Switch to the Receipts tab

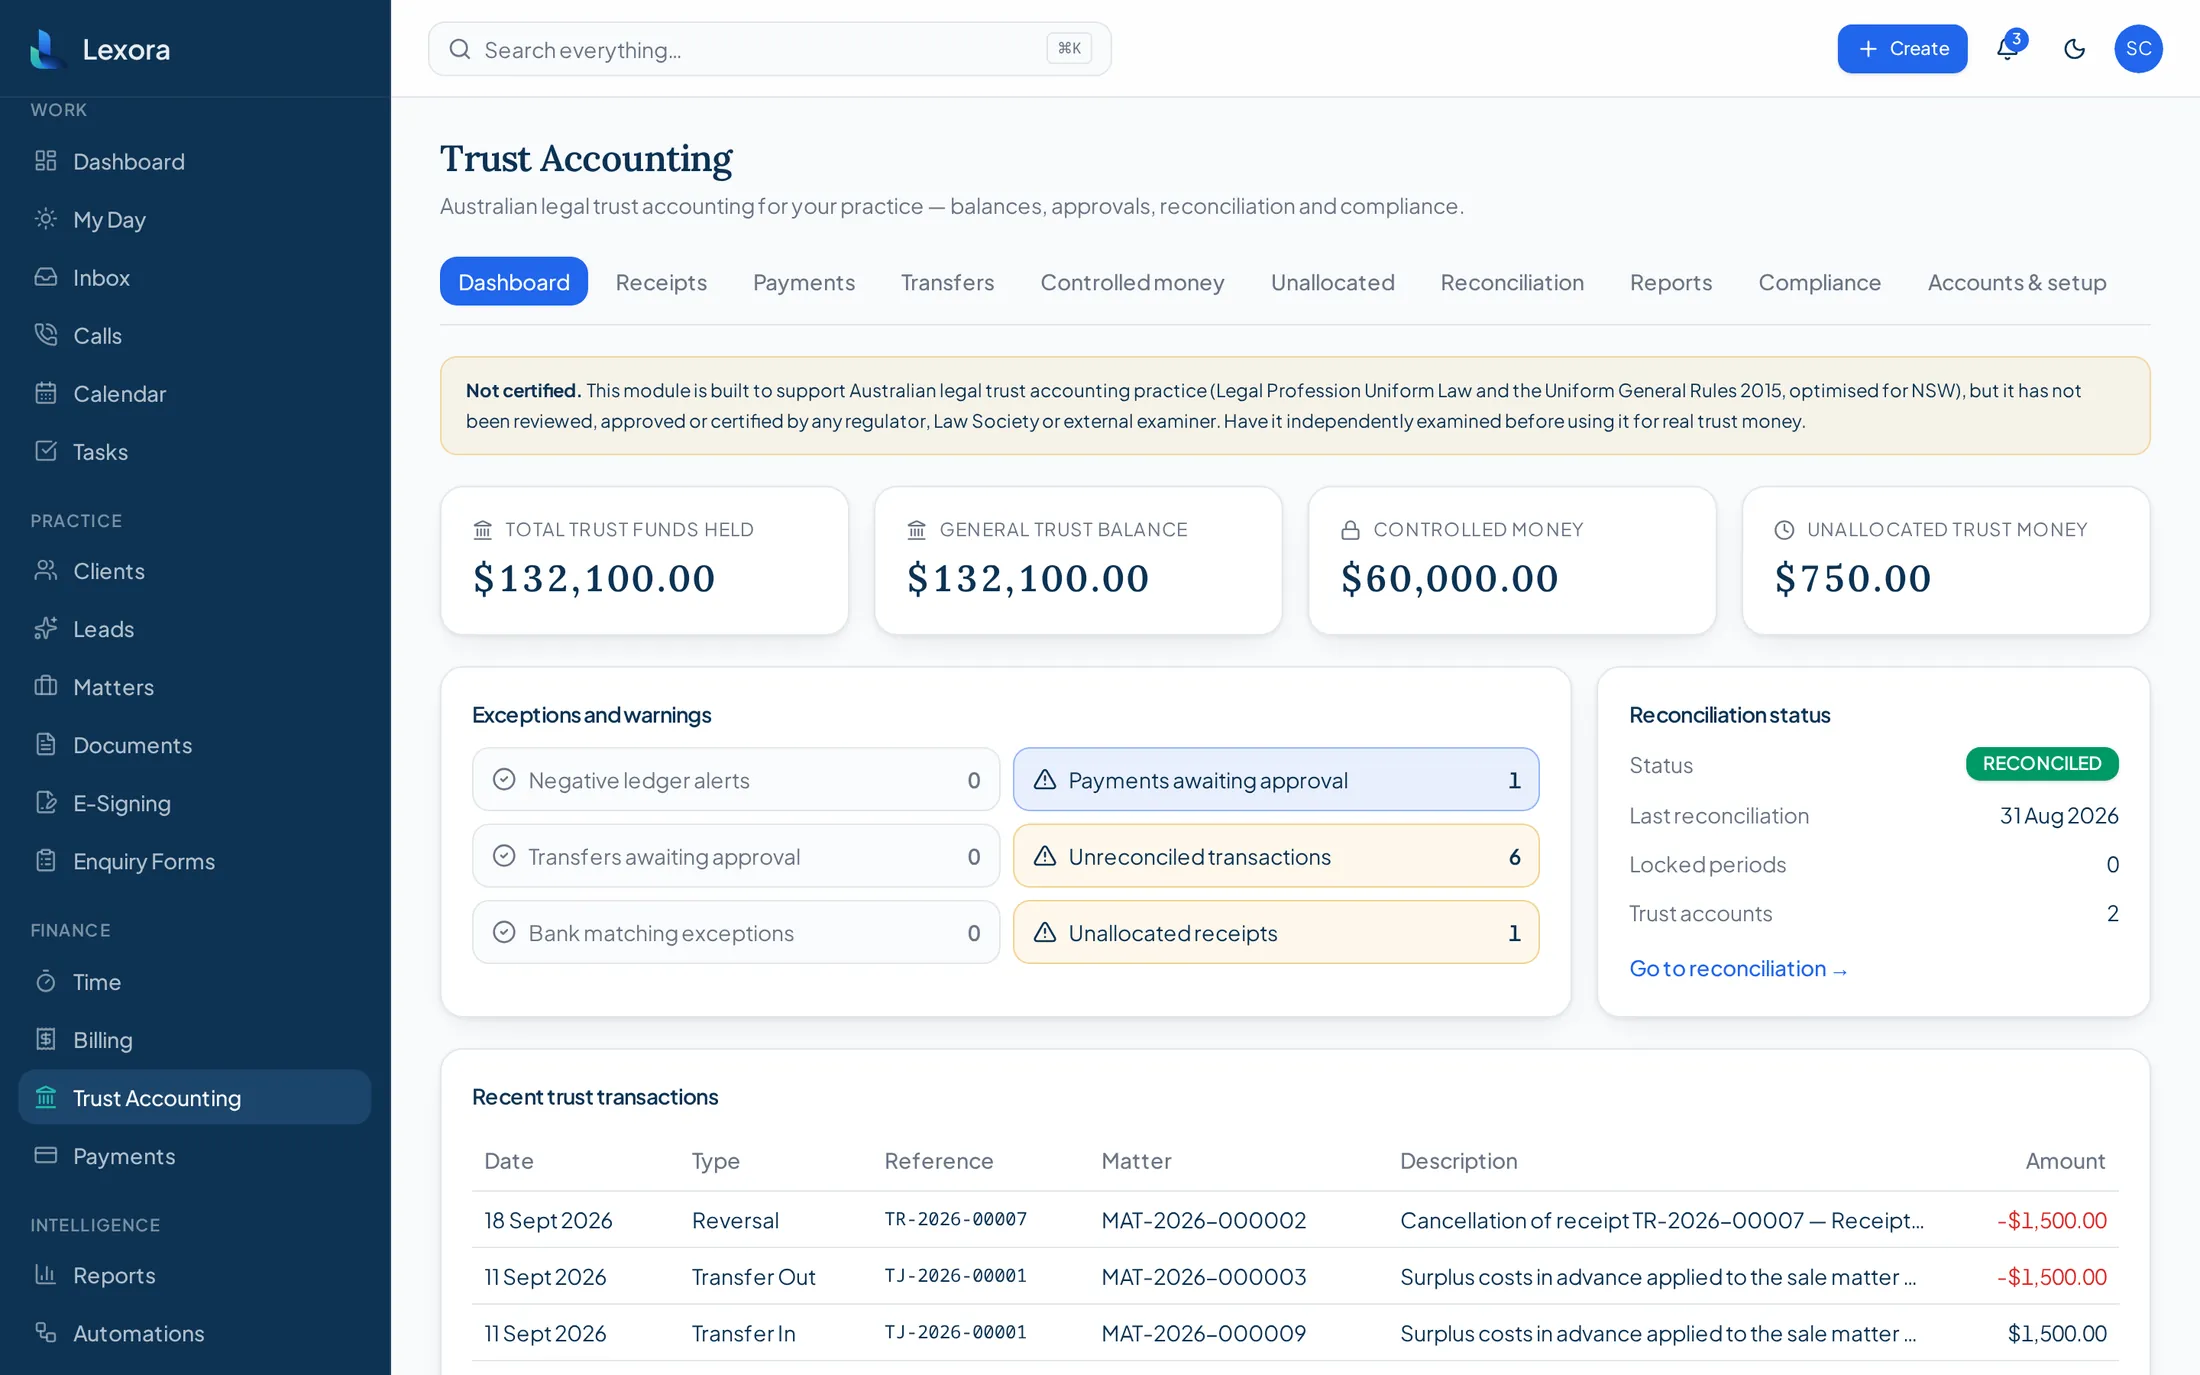point(661,282)
